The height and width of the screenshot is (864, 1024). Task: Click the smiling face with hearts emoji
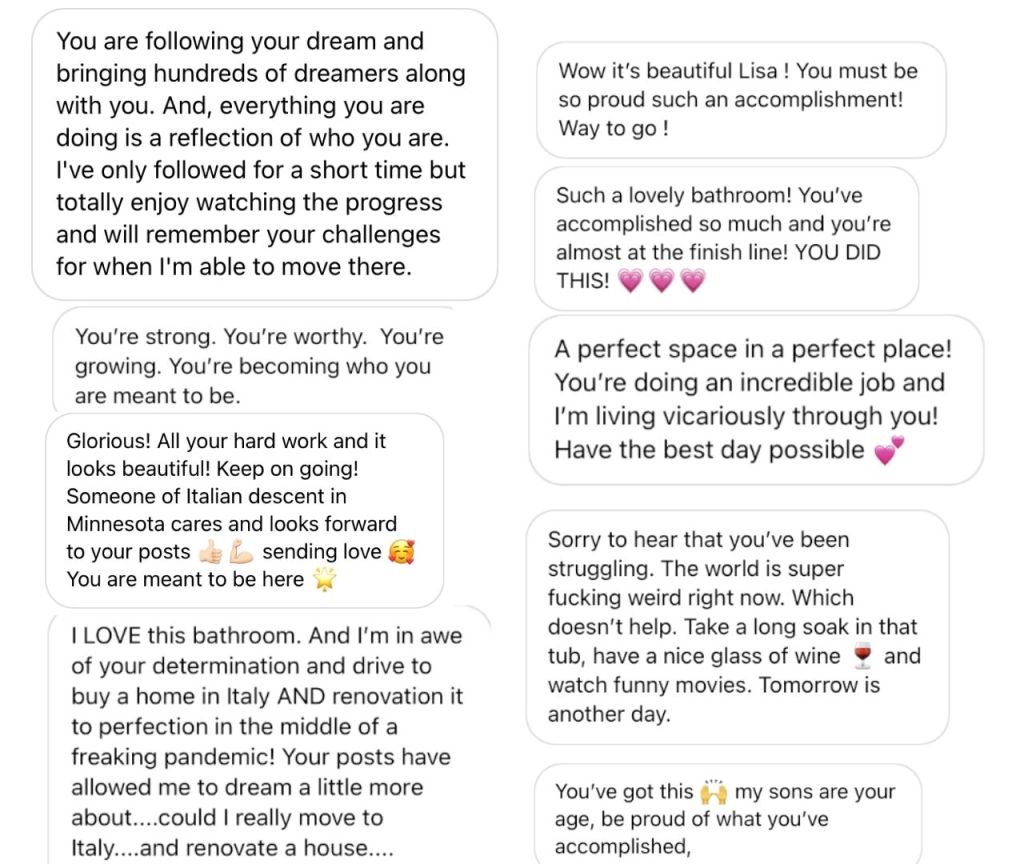pyautogui.click(x=400, y=552)
